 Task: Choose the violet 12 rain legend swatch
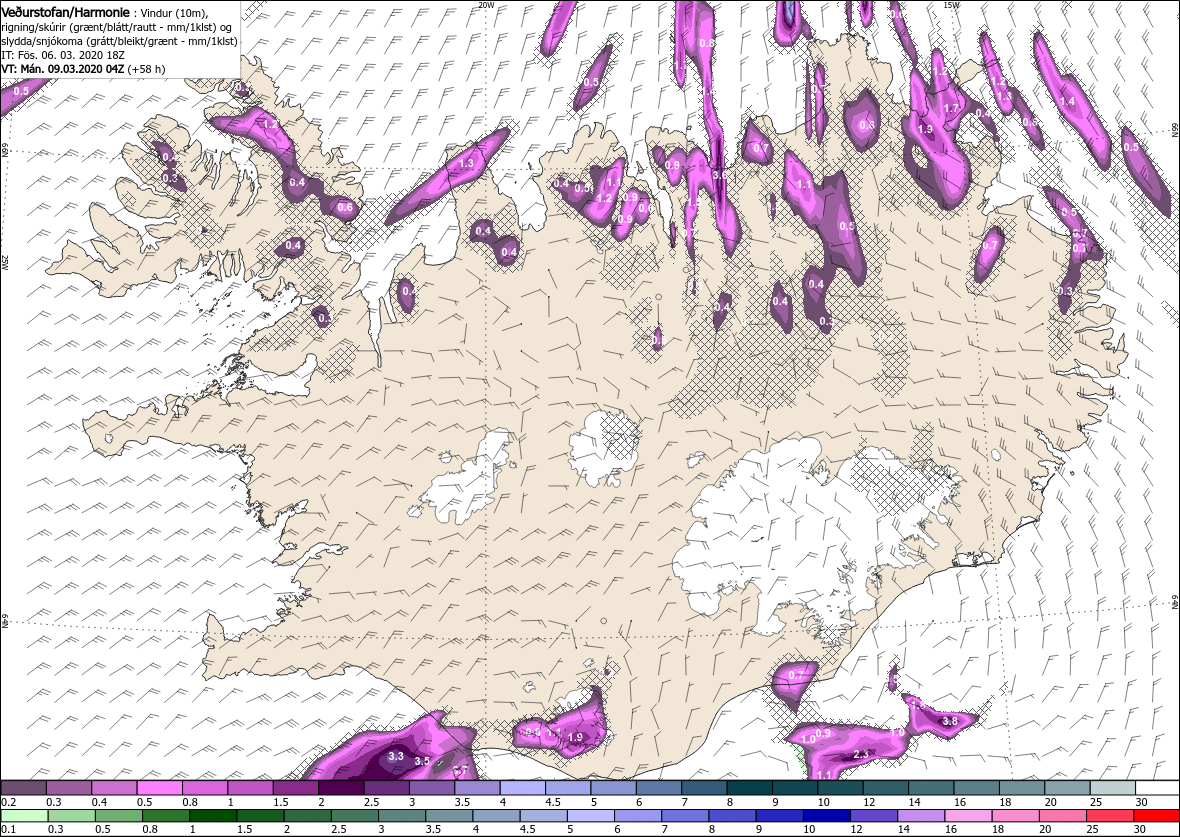tap(873, 816)
